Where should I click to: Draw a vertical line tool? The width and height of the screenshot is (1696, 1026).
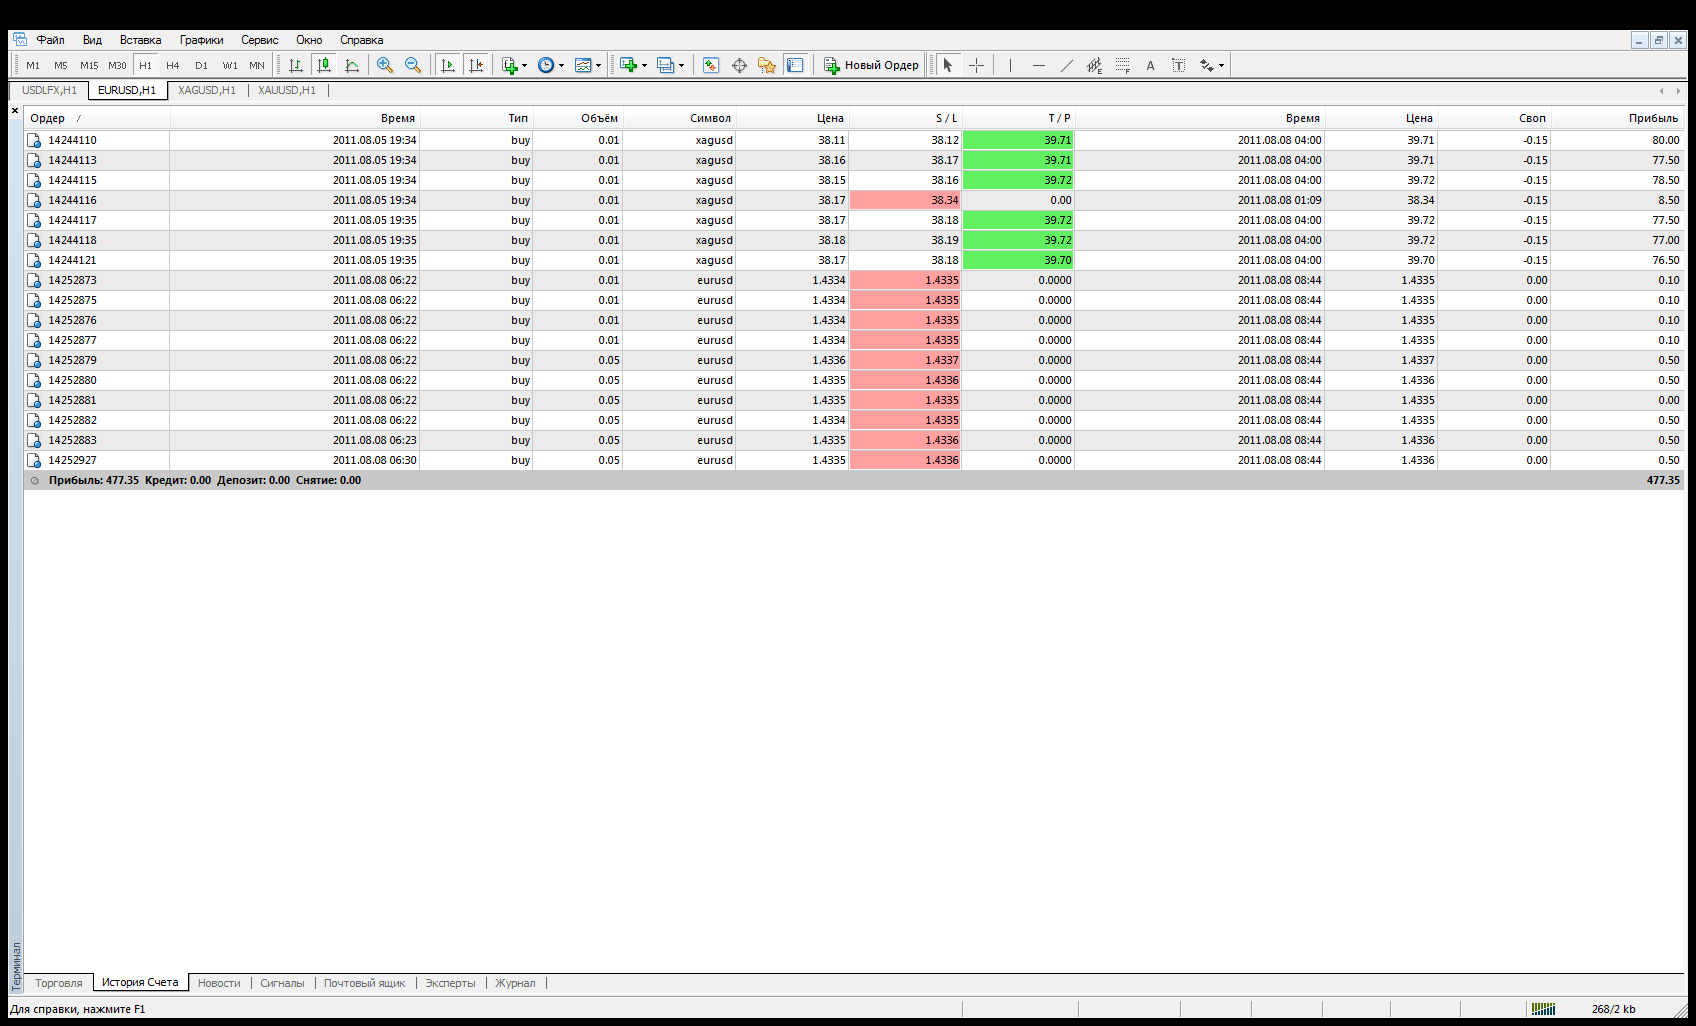[1010, 65]
